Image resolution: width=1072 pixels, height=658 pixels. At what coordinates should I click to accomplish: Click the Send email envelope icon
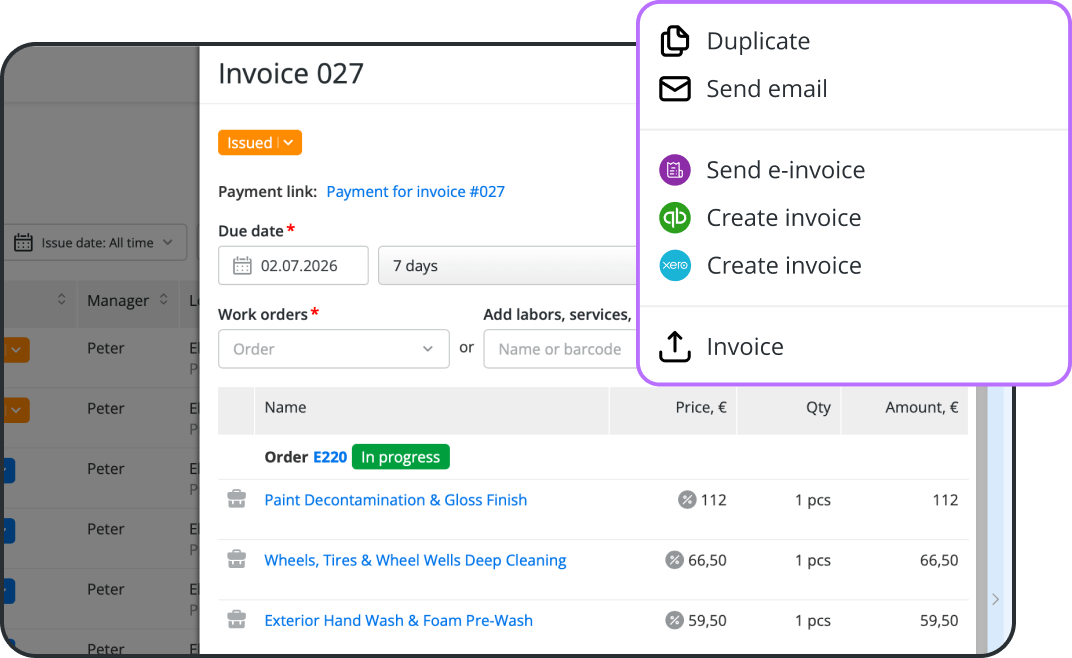coord(675,89)
